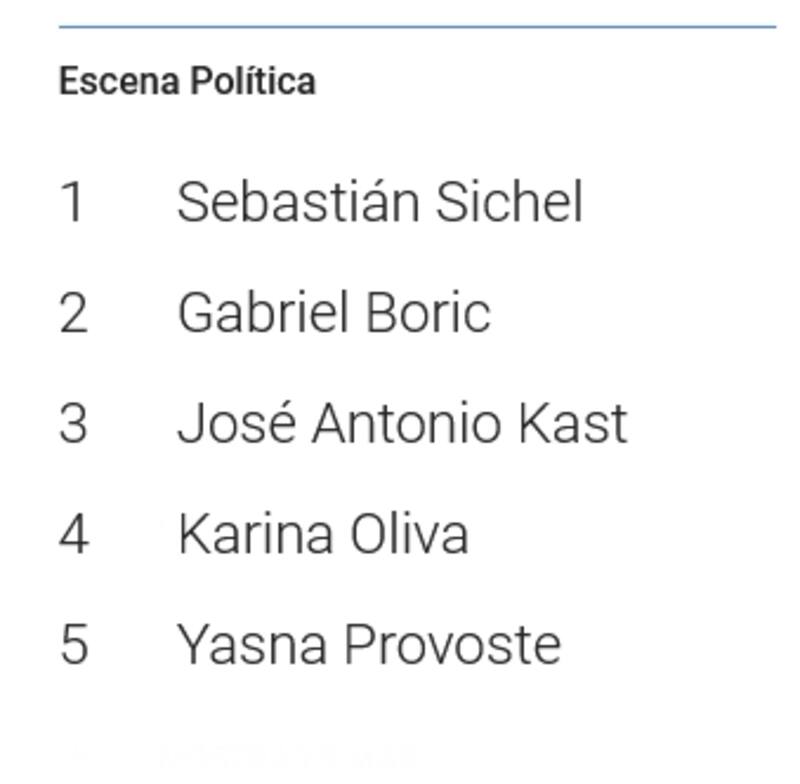Click the faded entry below Yasna Provoste

tap(290, 757)
